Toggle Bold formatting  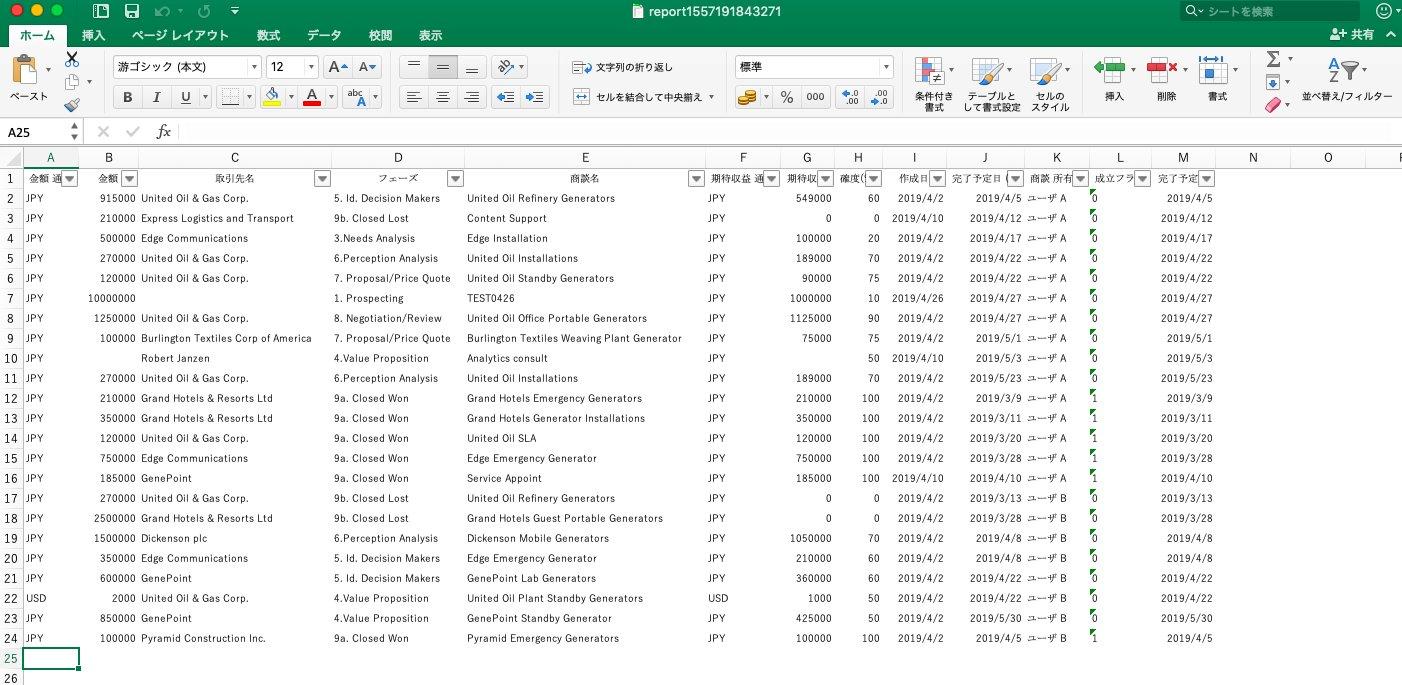(127, 97)
